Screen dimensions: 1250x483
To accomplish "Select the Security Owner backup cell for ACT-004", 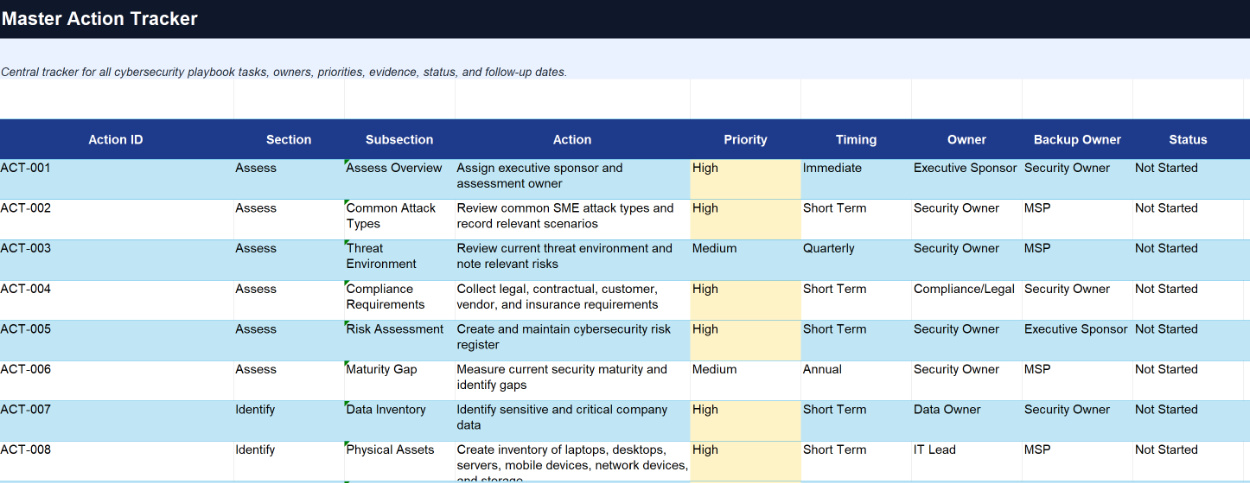I will click(1077, 300).
